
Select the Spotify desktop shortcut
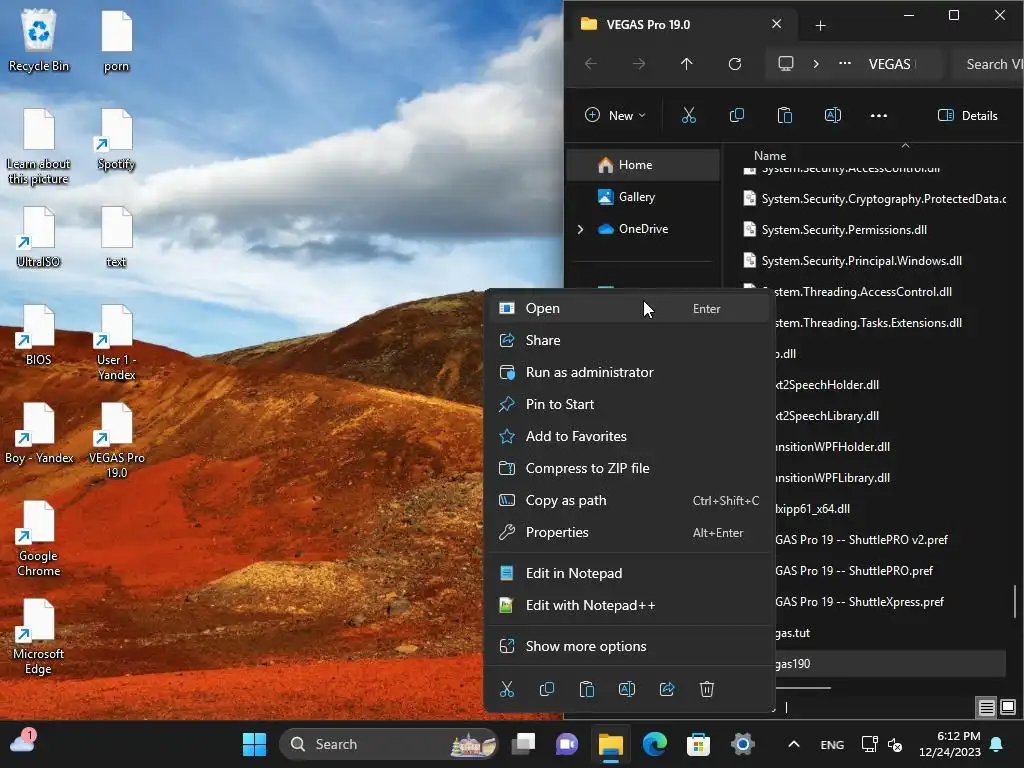pos(116,140)
